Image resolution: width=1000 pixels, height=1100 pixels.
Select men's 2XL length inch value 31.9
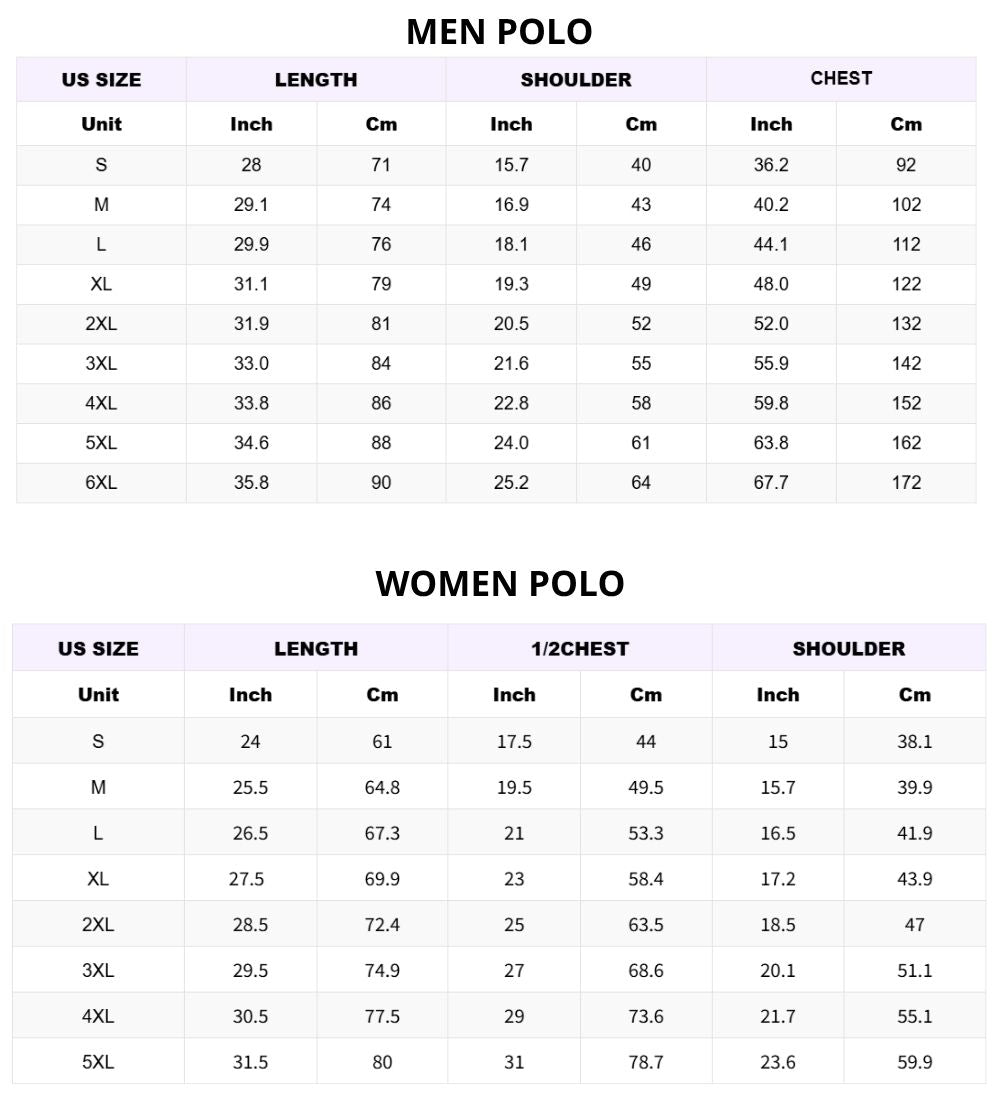pyautogui.click(x=251, y=324)
